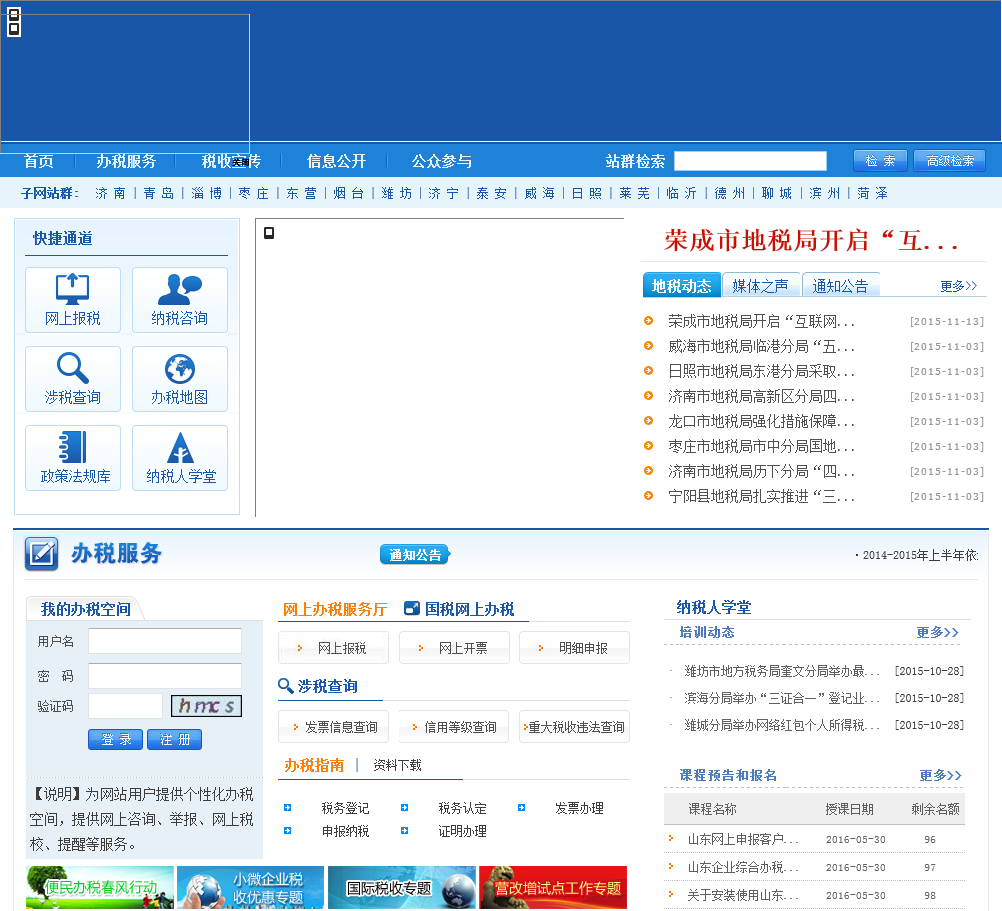Click the 高级检索 button
This screenshot has height=911, width=1002.
[950, 161]
